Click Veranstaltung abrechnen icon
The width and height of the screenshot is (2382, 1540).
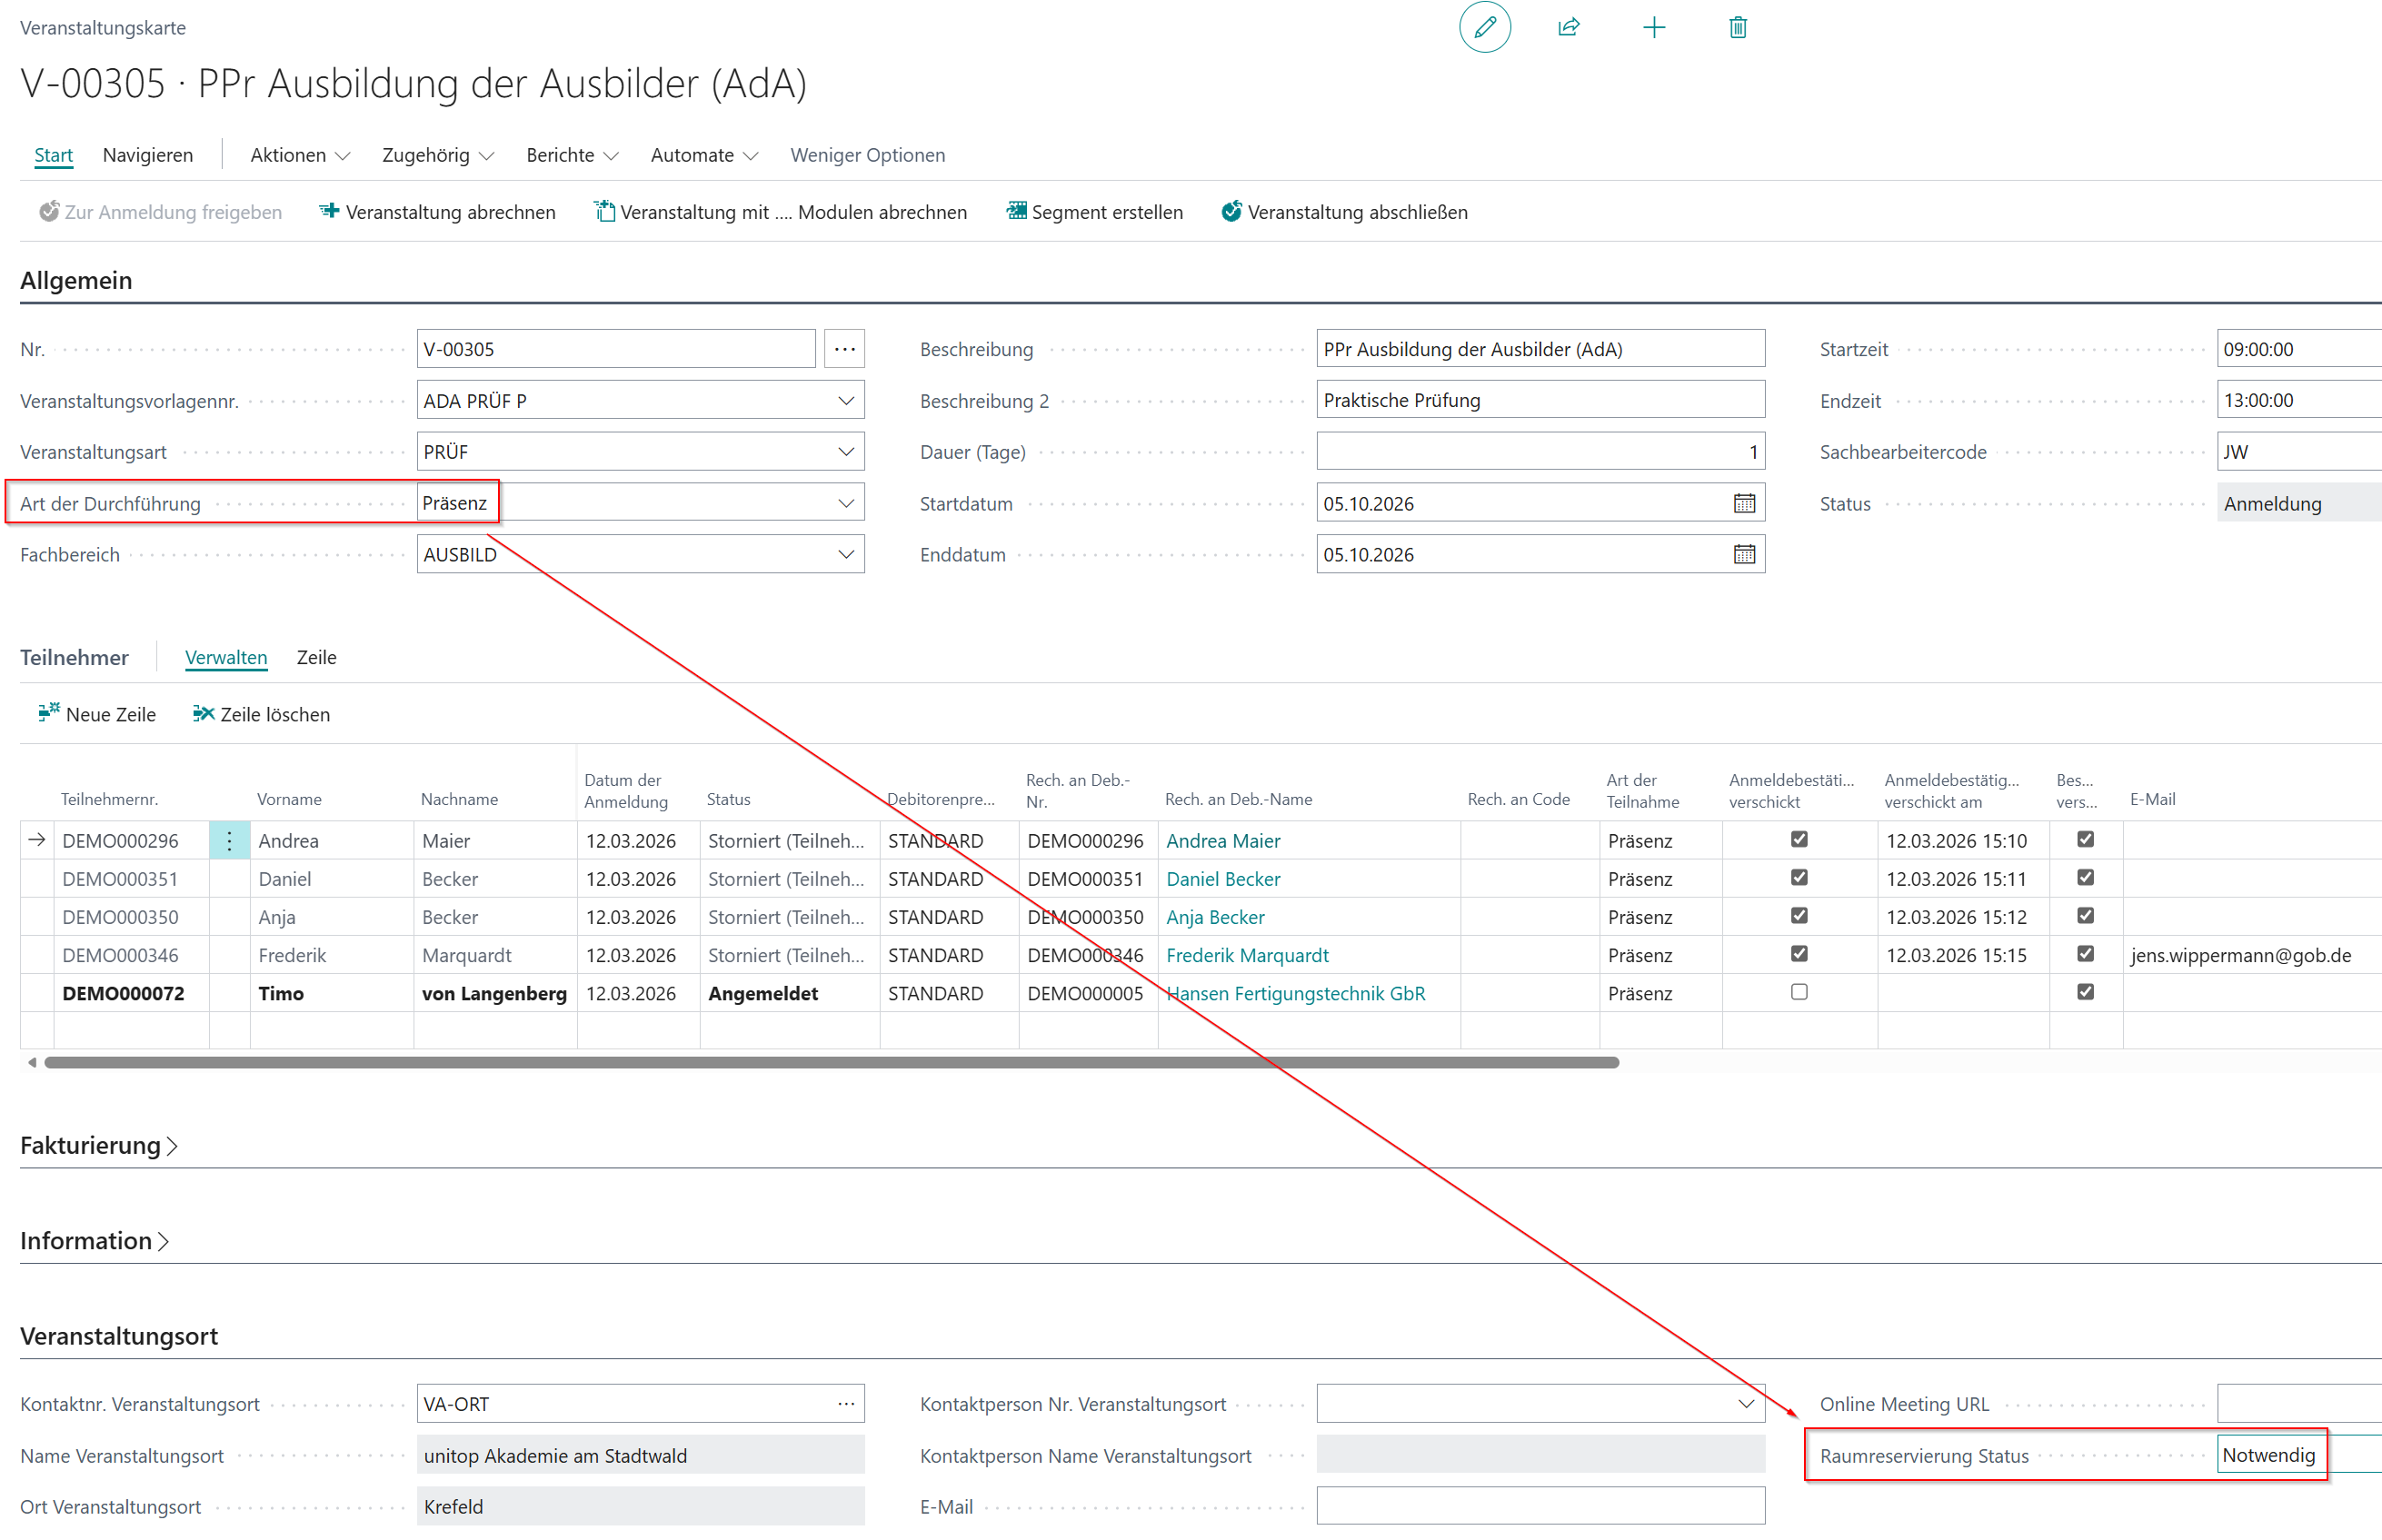(x=329, y=211)
